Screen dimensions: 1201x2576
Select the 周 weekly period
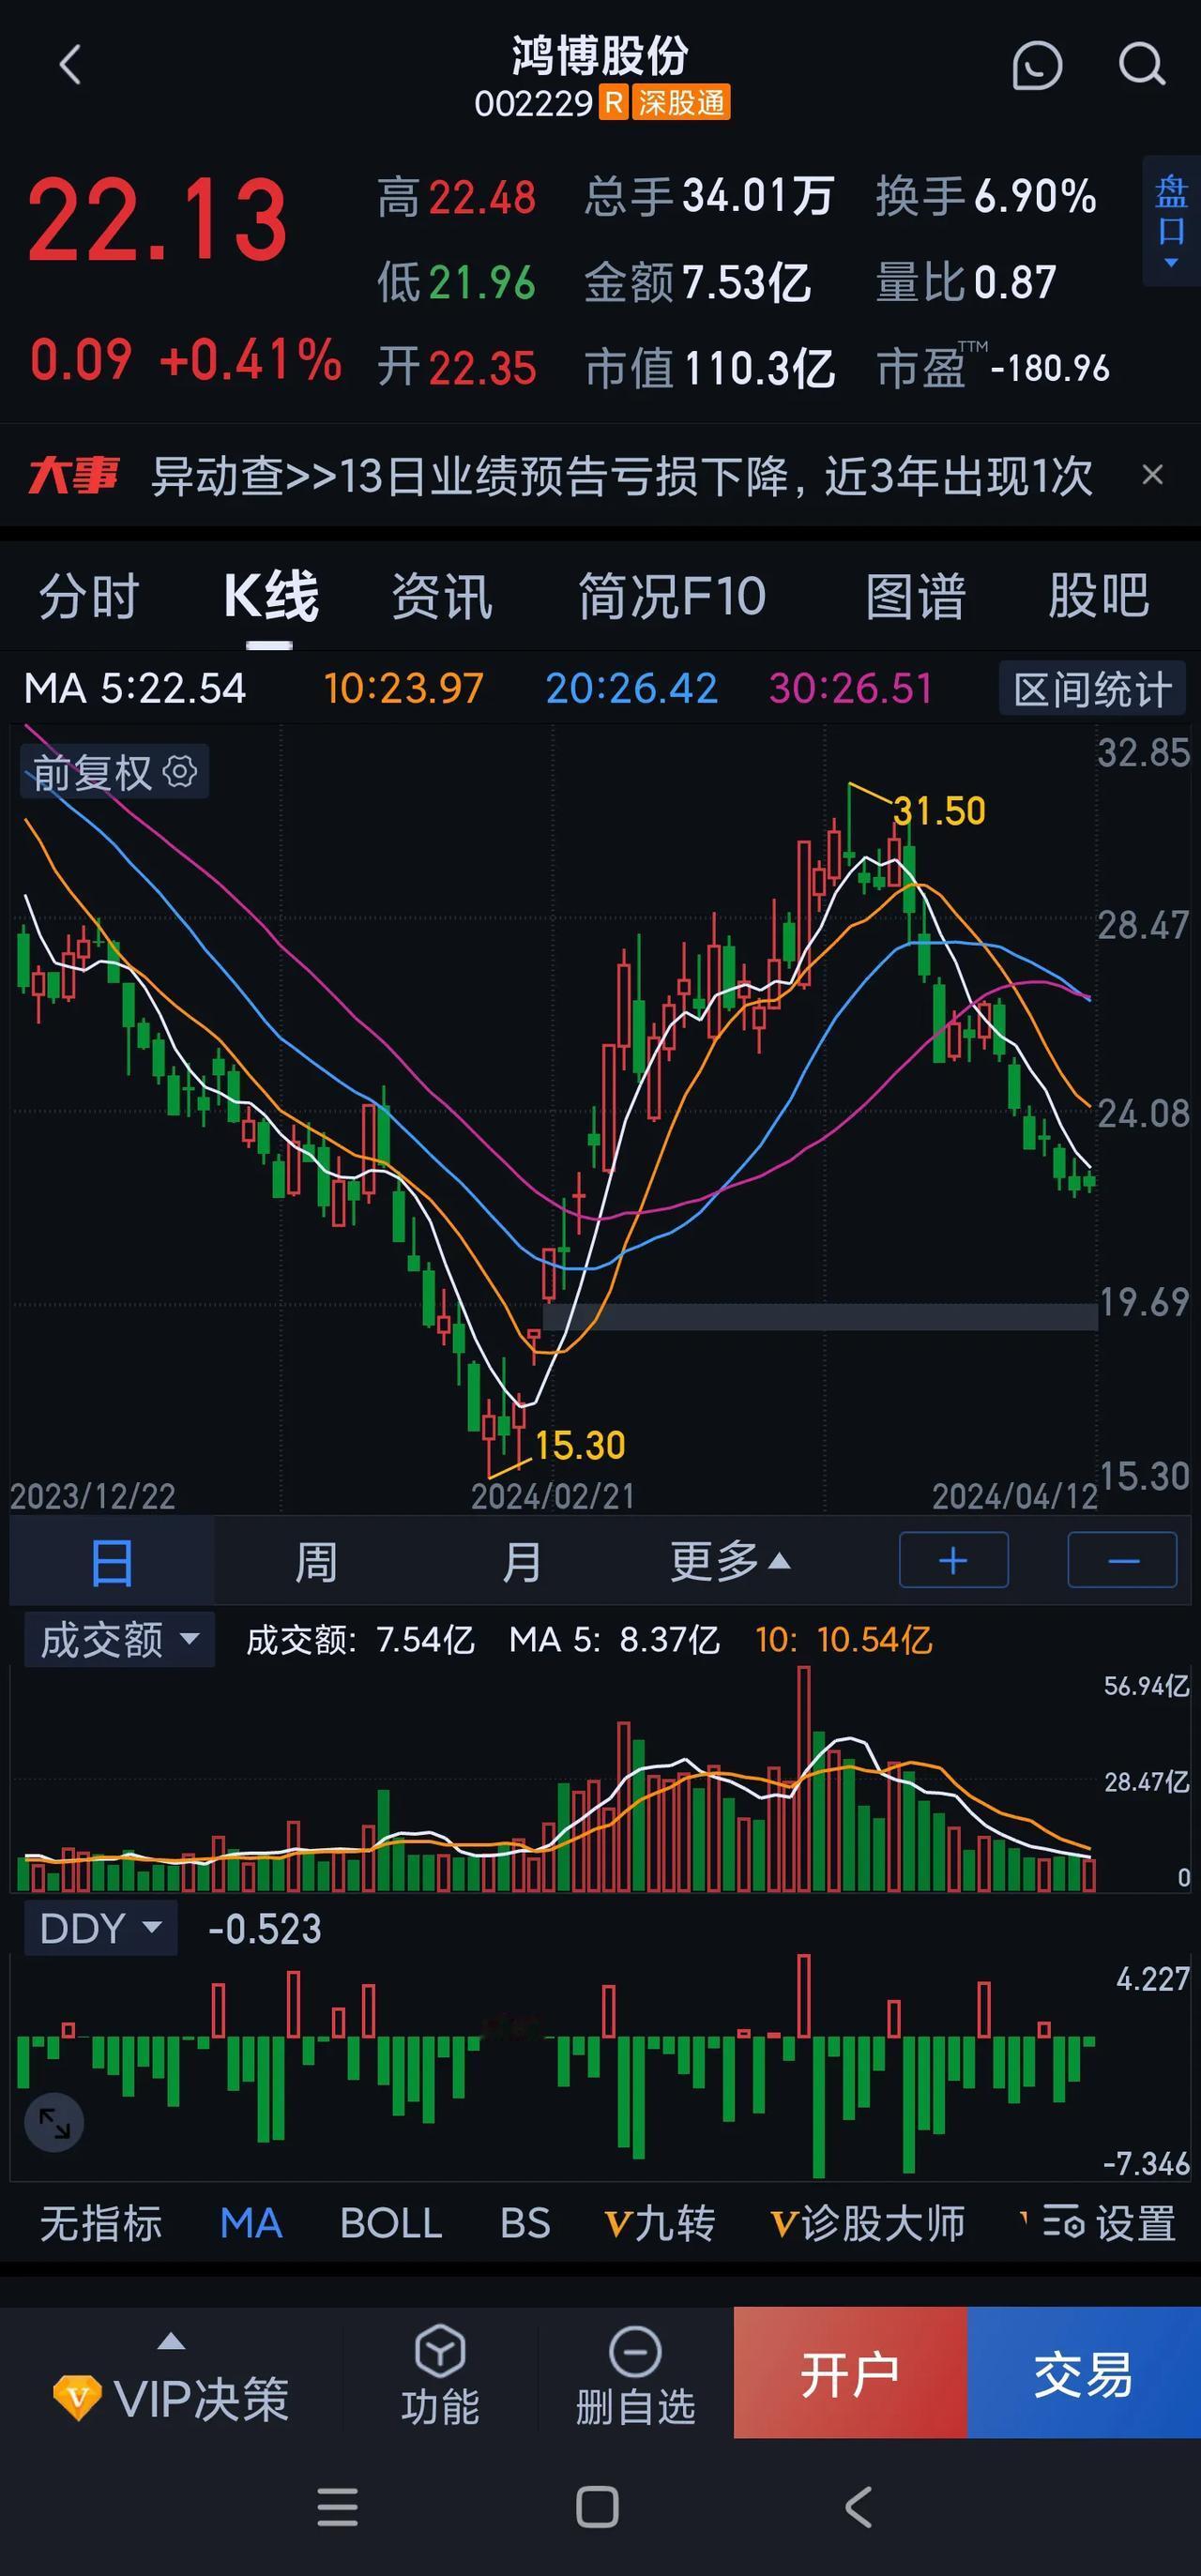click(x=316, y=1561)
